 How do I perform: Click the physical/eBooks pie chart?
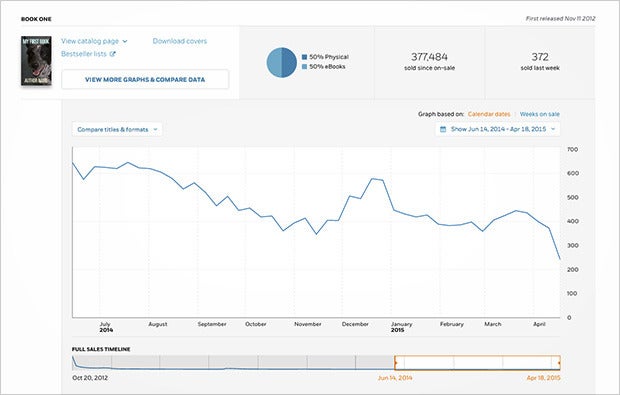pyautogui.click(x=282, y=62)
